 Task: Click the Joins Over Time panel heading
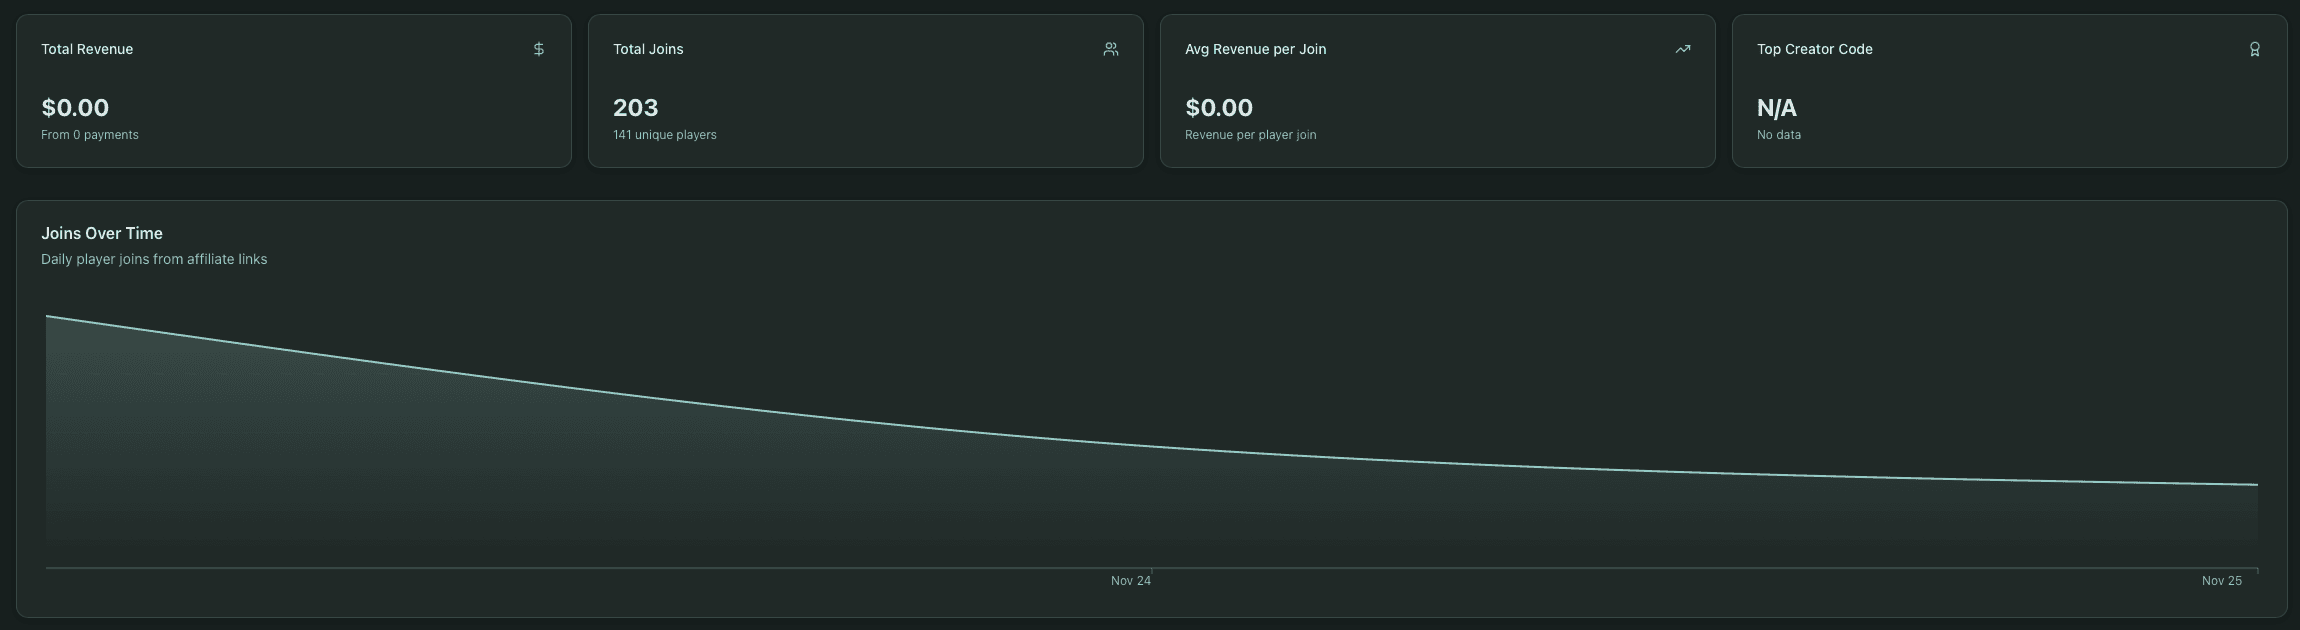102,233
